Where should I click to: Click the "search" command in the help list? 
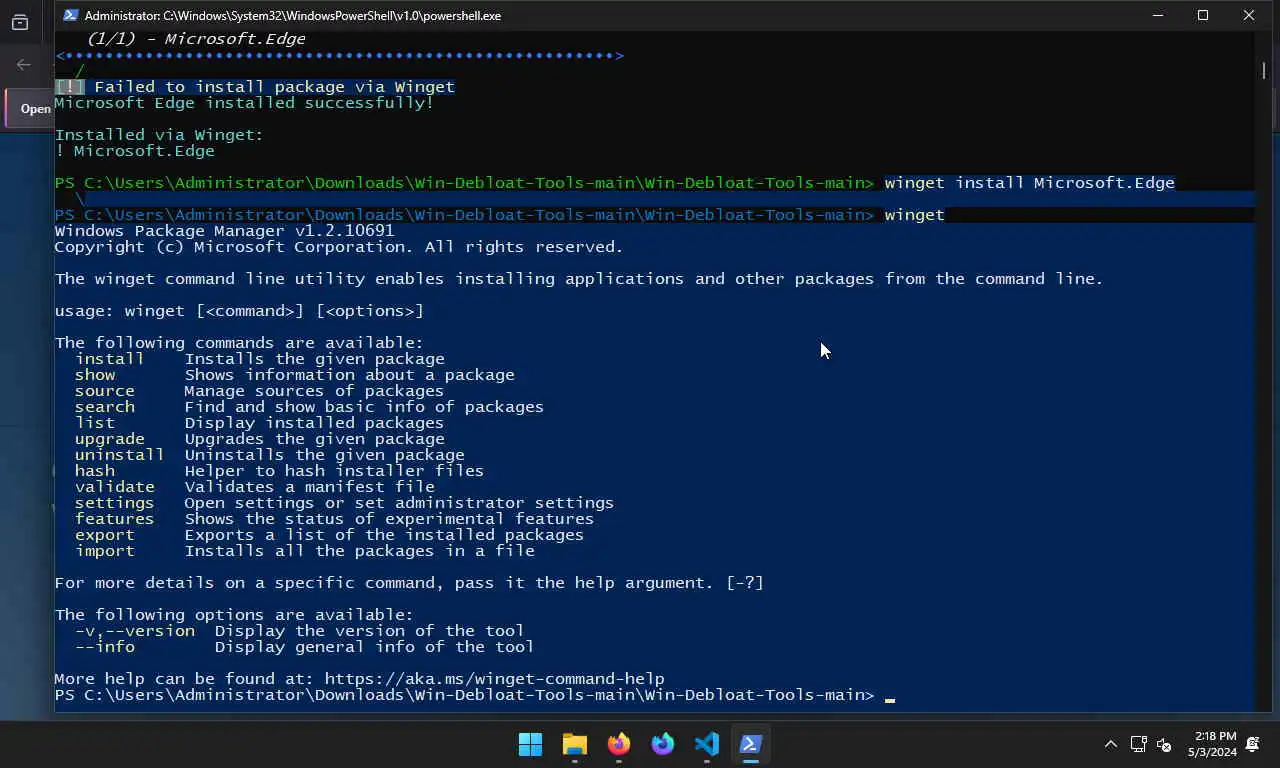104,407
